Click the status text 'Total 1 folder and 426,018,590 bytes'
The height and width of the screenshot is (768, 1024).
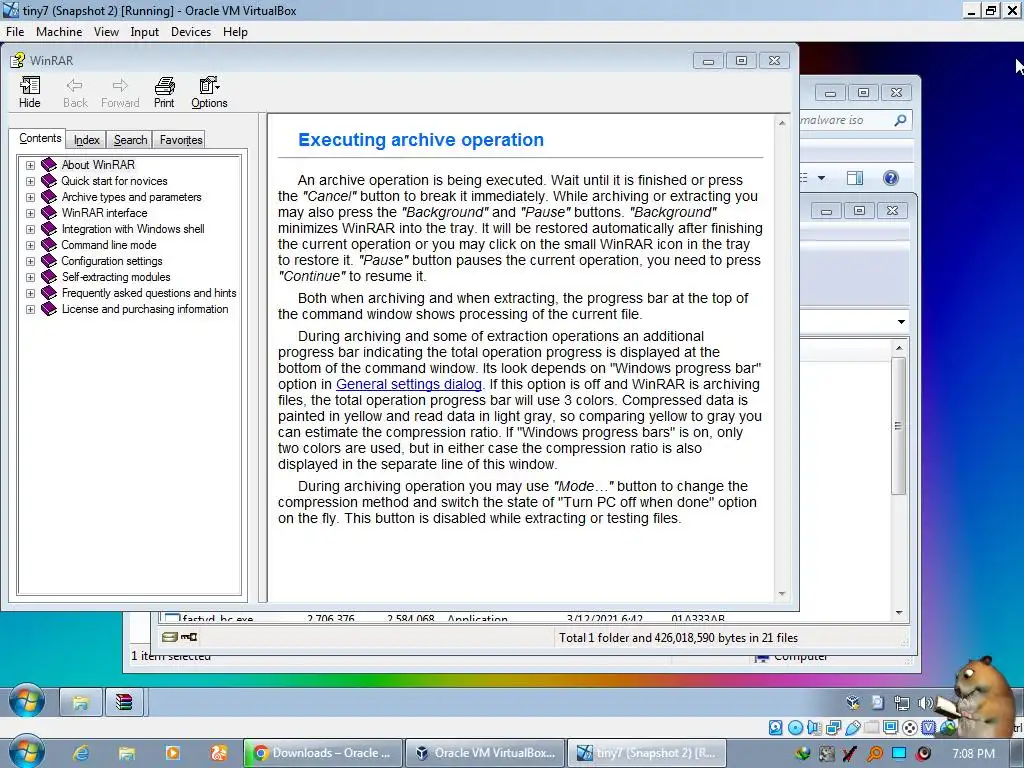pos(678,637)
